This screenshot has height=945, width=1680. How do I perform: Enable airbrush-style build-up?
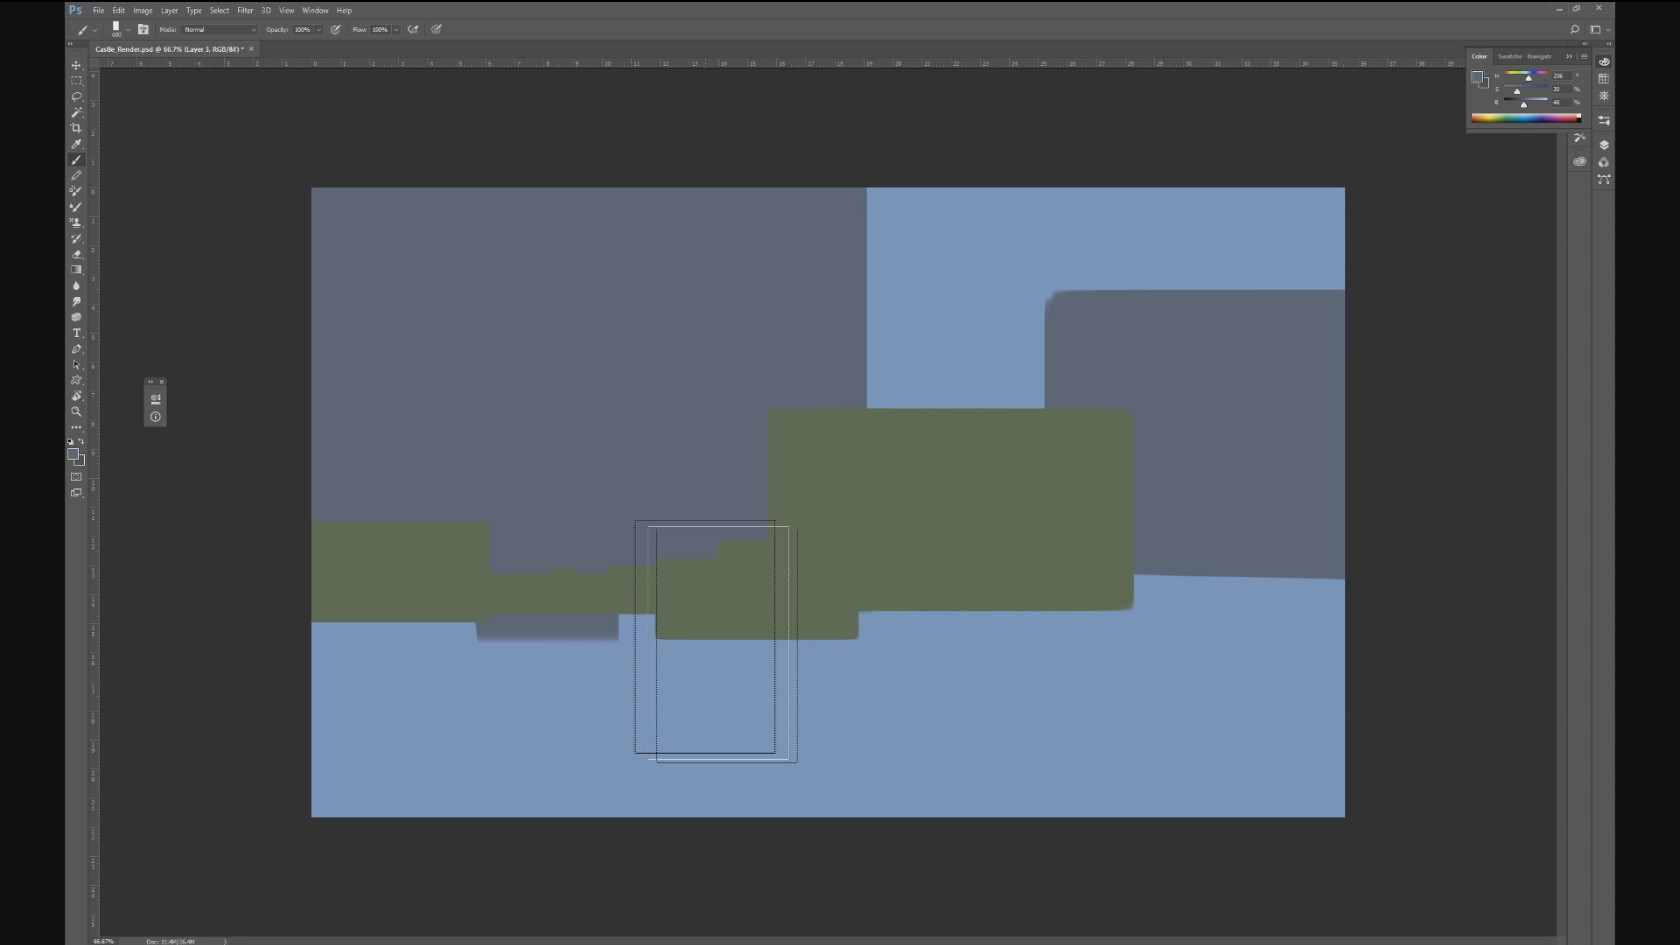[413, 30]
